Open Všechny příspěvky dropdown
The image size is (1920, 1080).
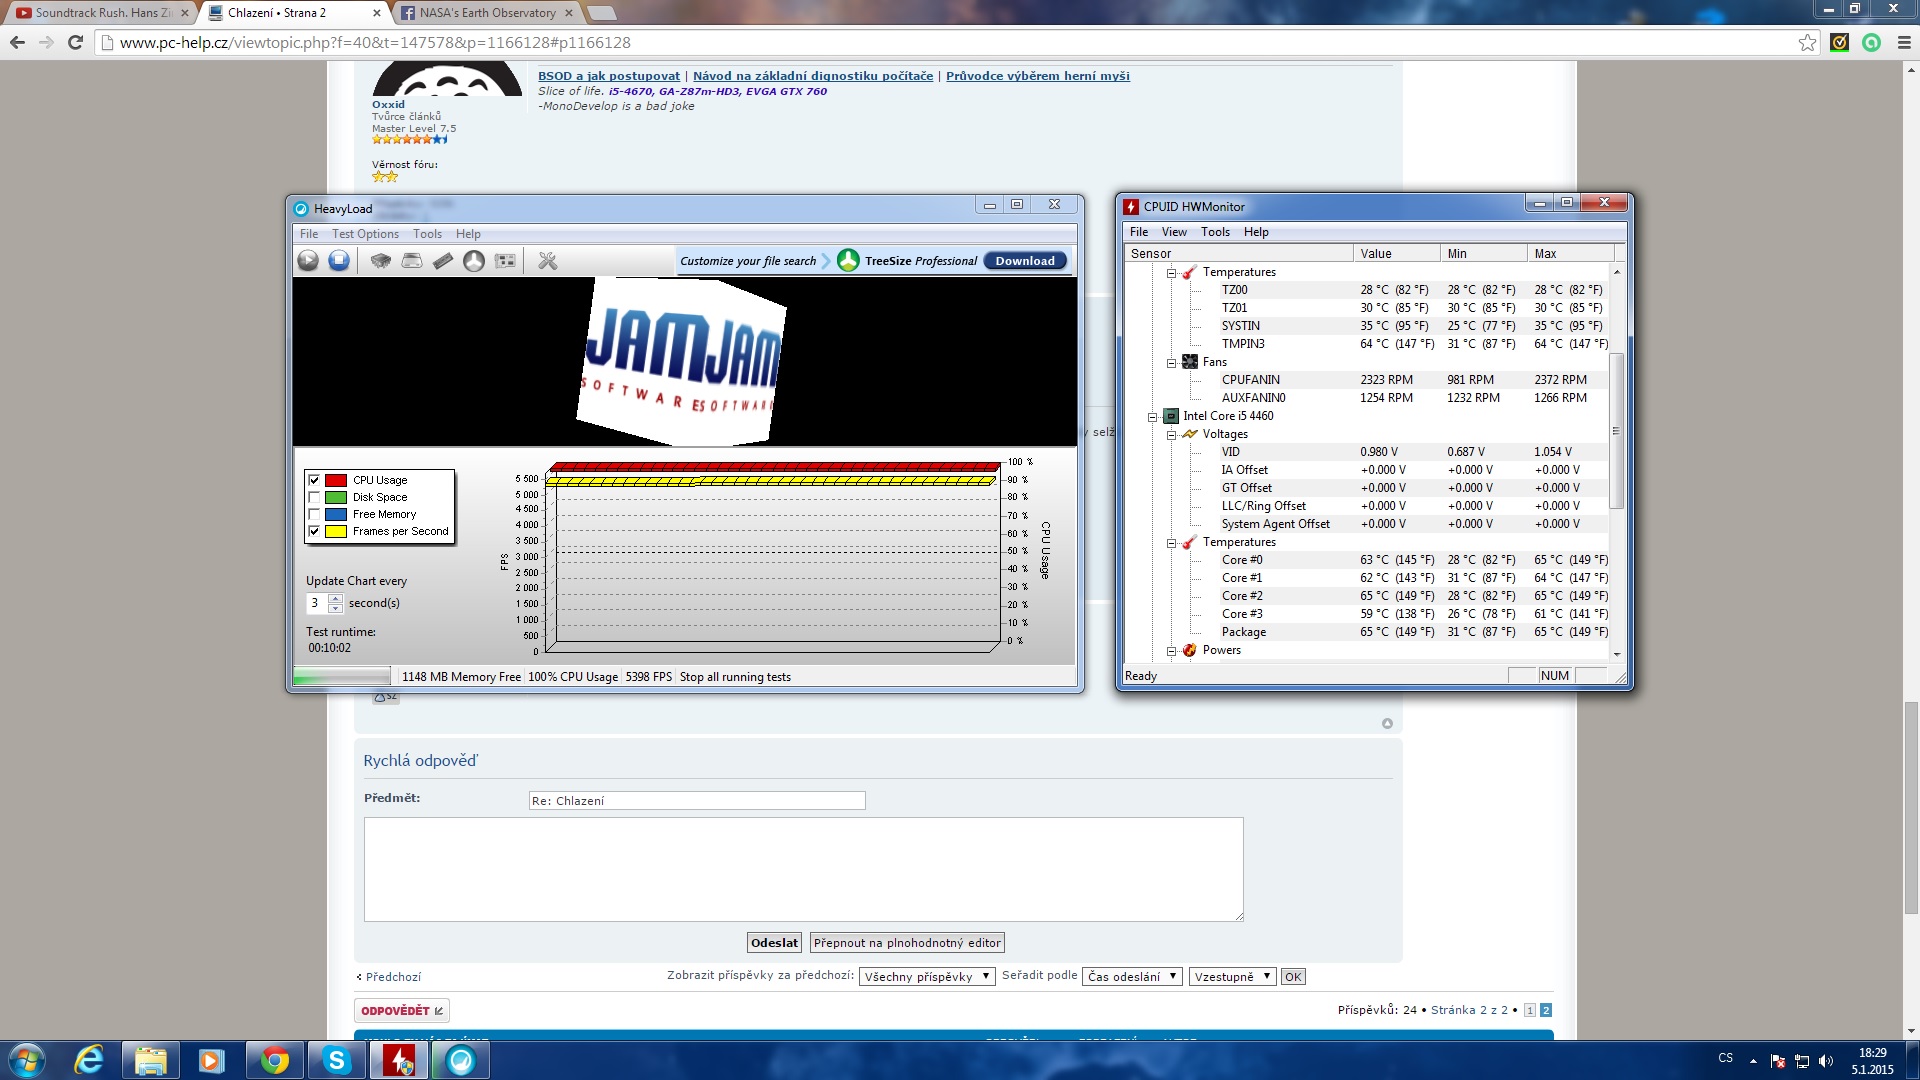click(x=926, y=977)
